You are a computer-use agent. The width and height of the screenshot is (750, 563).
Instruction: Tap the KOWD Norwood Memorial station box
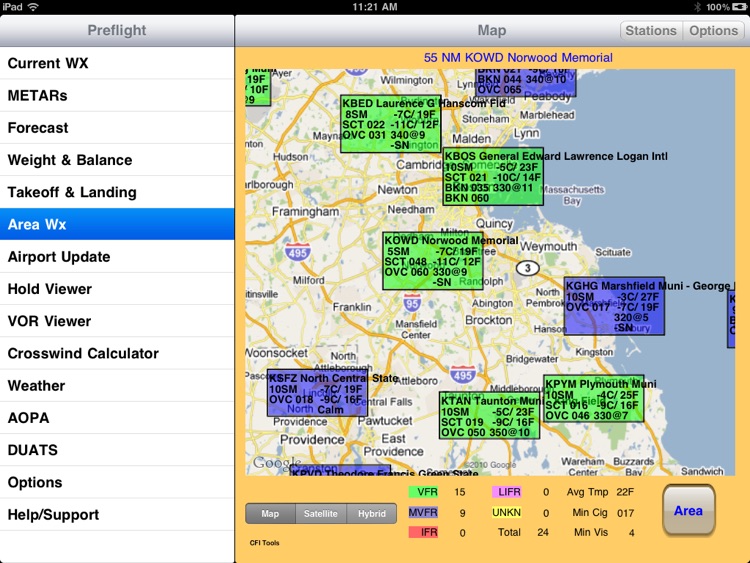[x=432, y=261]
